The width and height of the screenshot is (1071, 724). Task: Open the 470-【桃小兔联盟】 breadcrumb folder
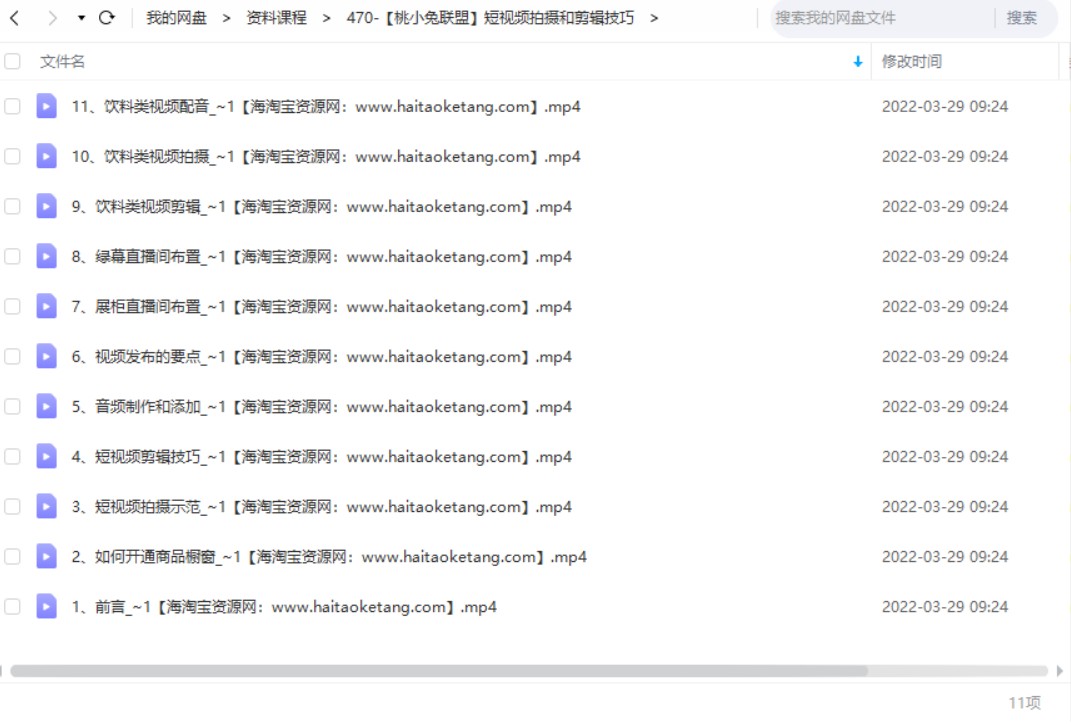(490, 18)
